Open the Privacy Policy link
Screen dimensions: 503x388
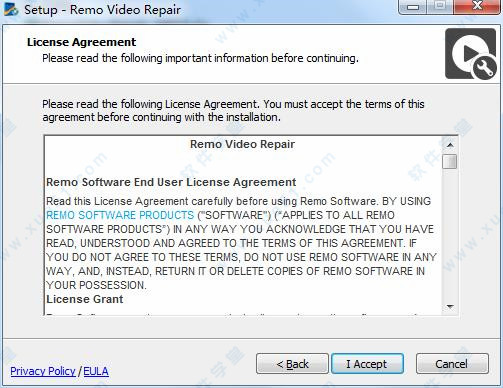[x=43, y=371]
